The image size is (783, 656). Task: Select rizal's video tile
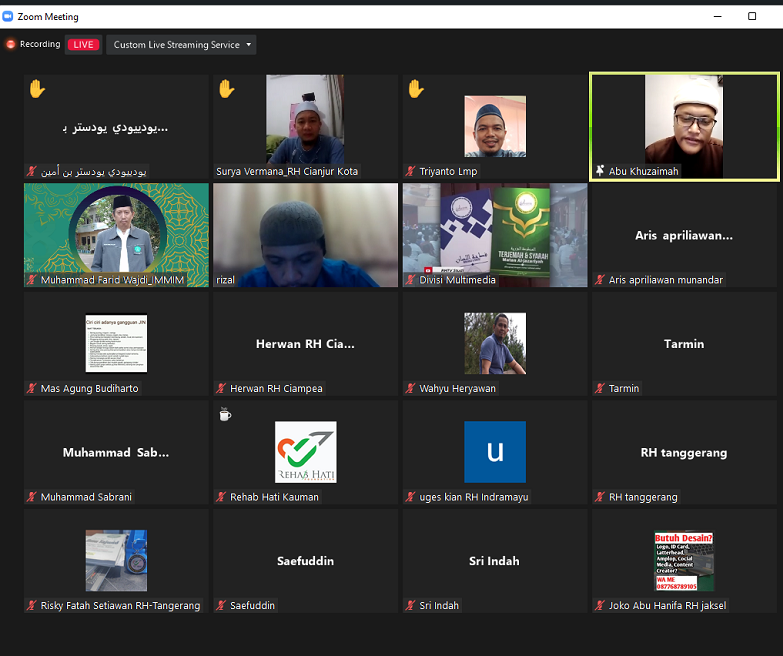[x=305, y=235]
